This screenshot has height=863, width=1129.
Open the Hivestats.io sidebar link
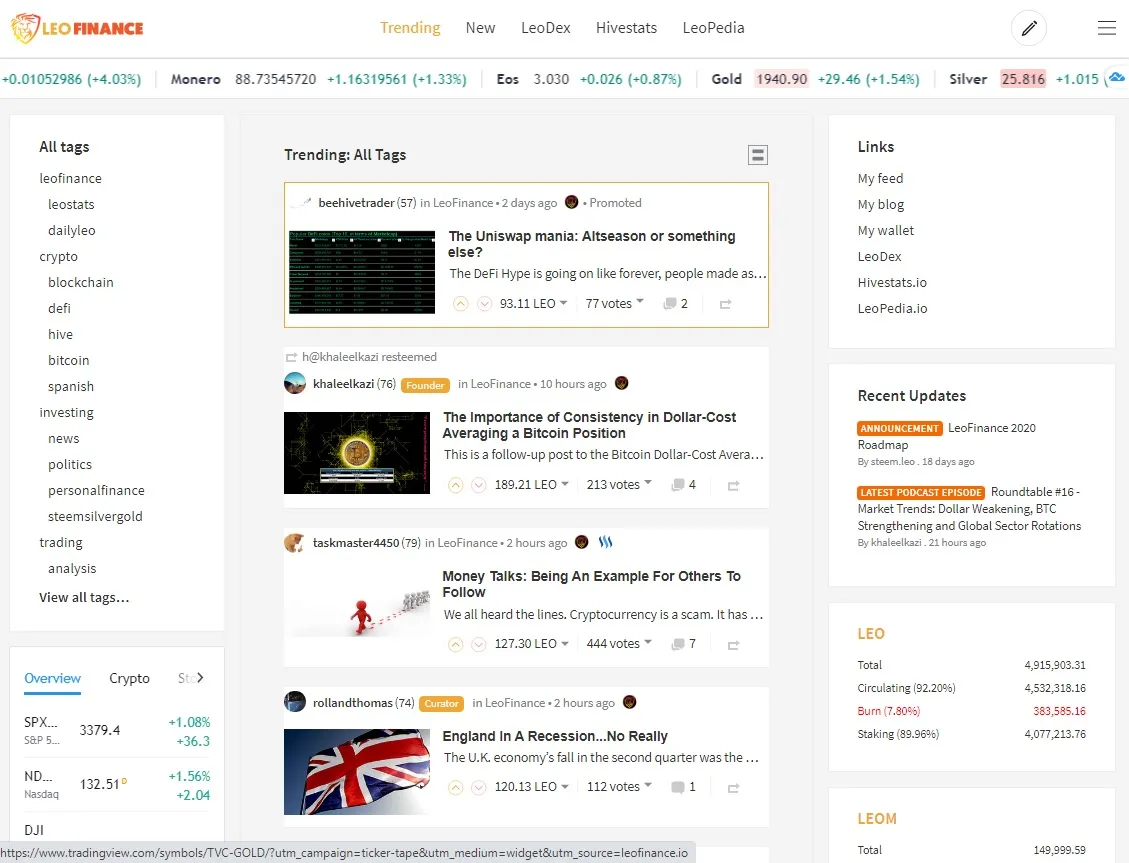pyautogui.click(x=892, y=283)
